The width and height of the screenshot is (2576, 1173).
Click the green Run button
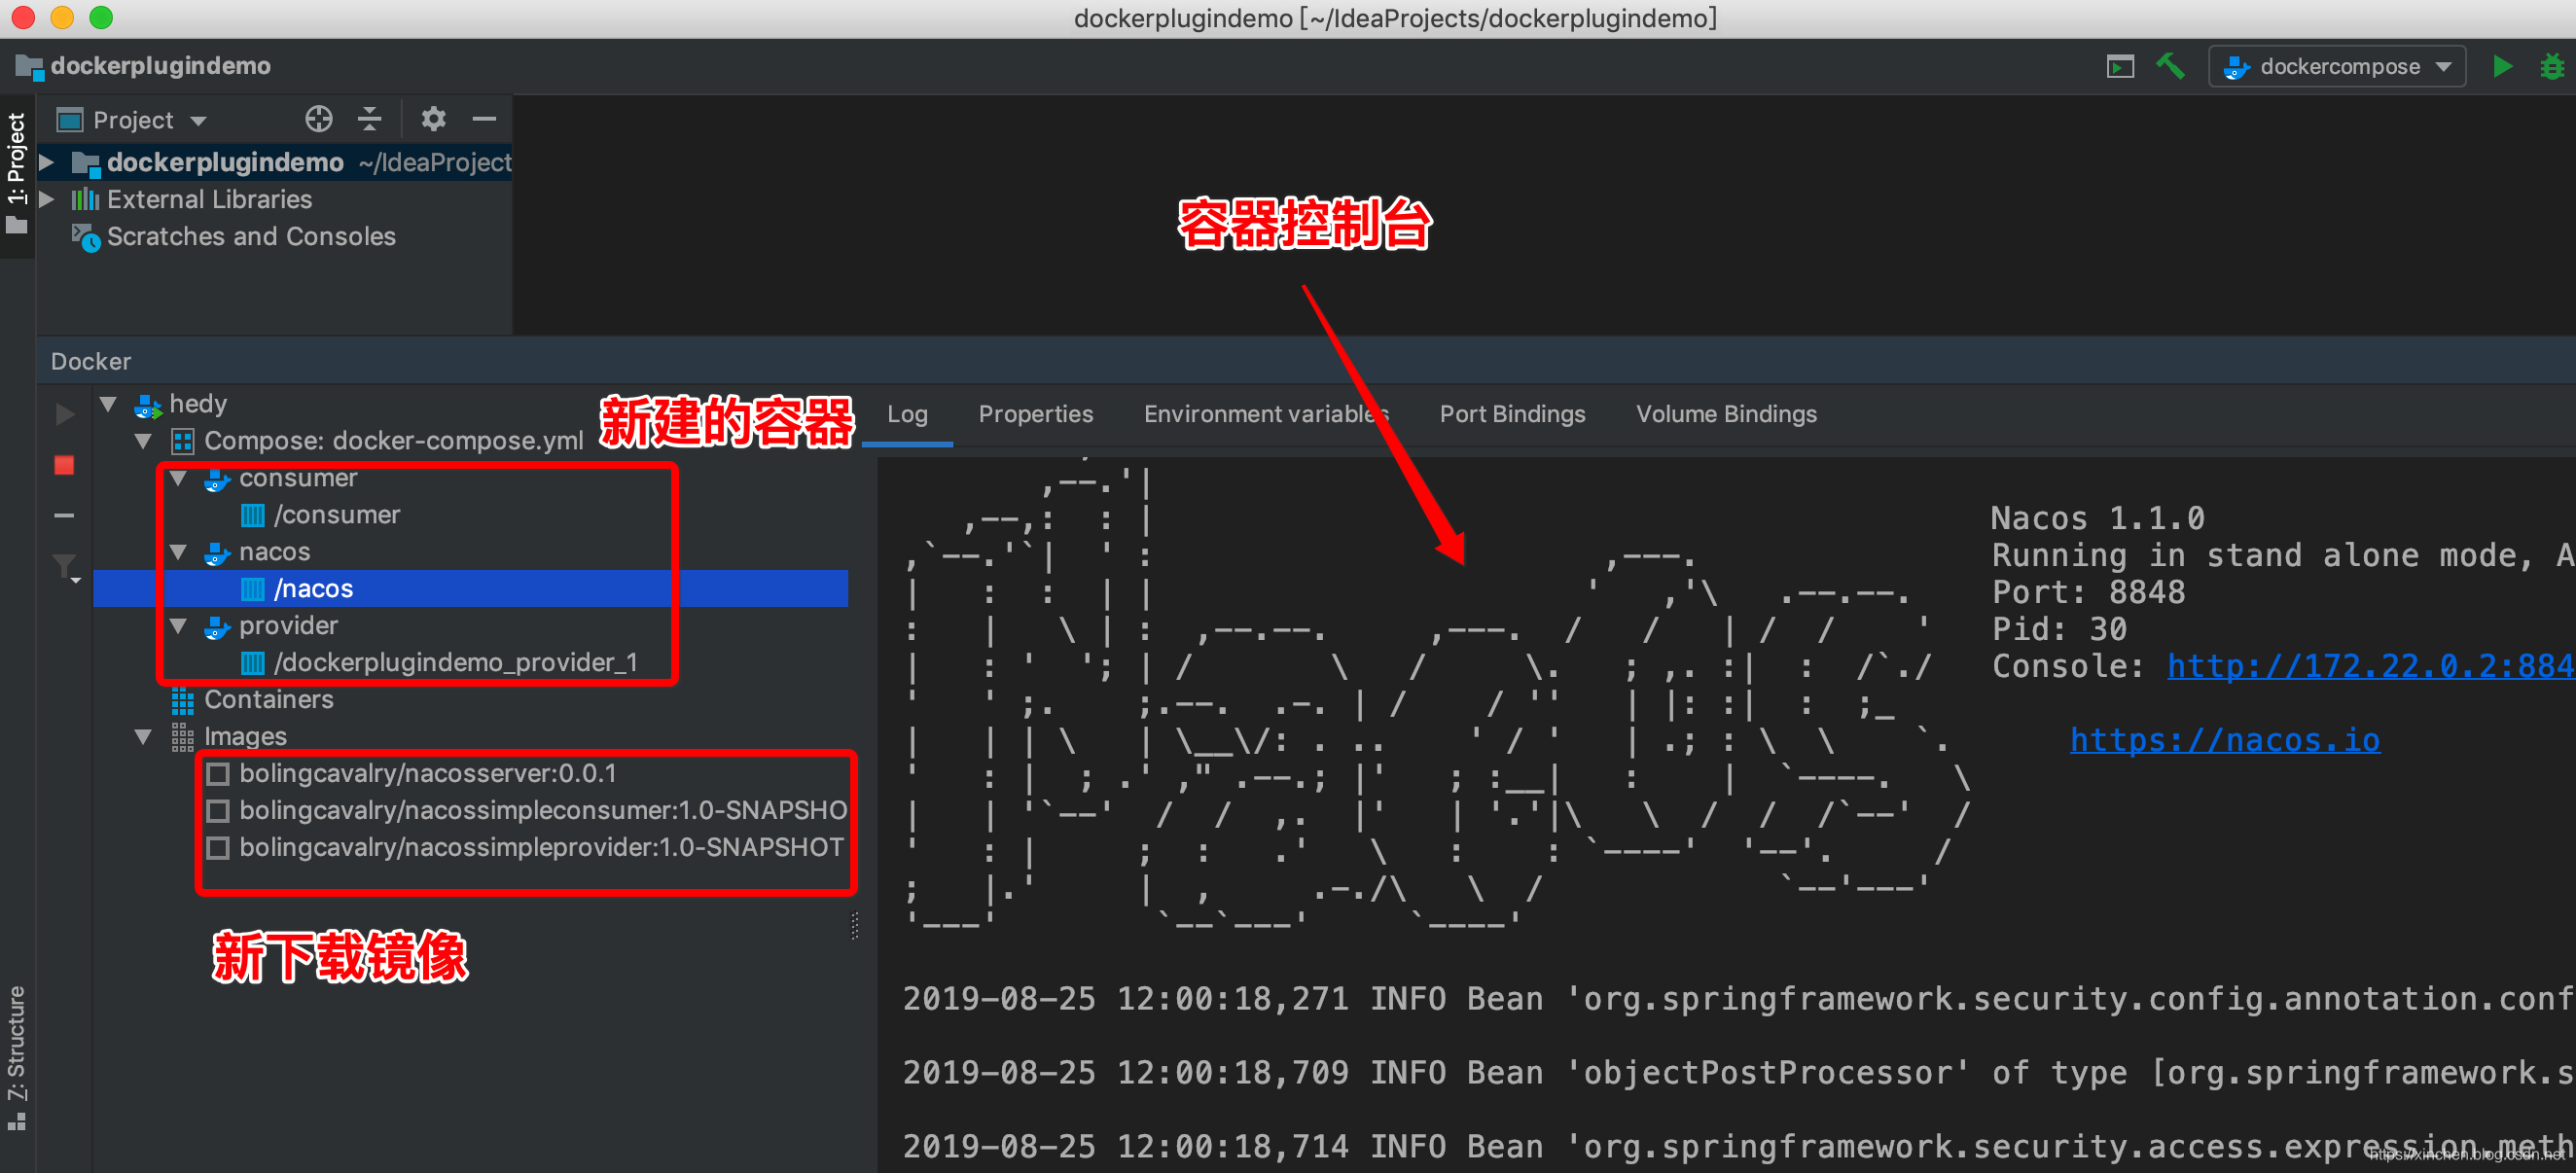(2502, 67)
